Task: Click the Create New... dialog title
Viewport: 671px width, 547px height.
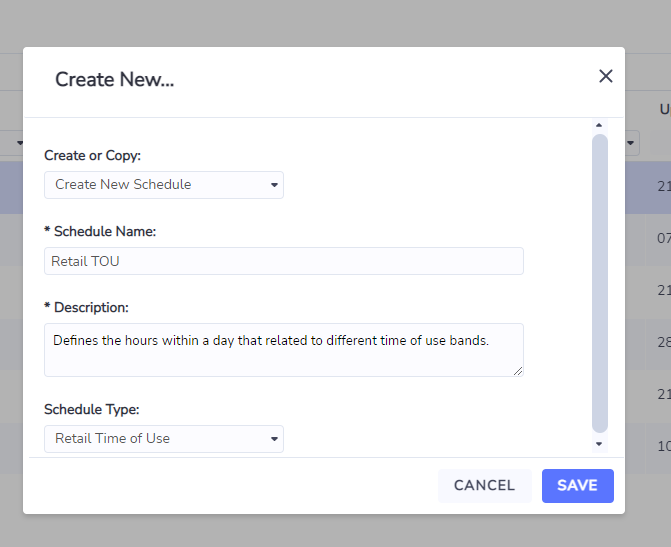Action: (x=115, y=80)
